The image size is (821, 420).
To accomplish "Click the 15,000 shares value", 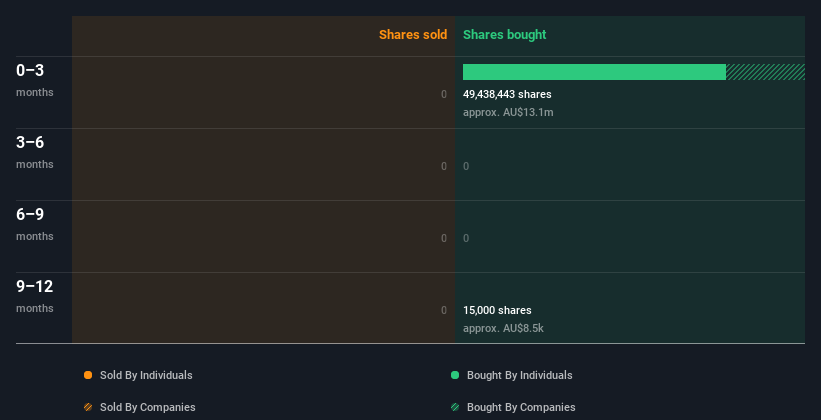I will (497, 310).
